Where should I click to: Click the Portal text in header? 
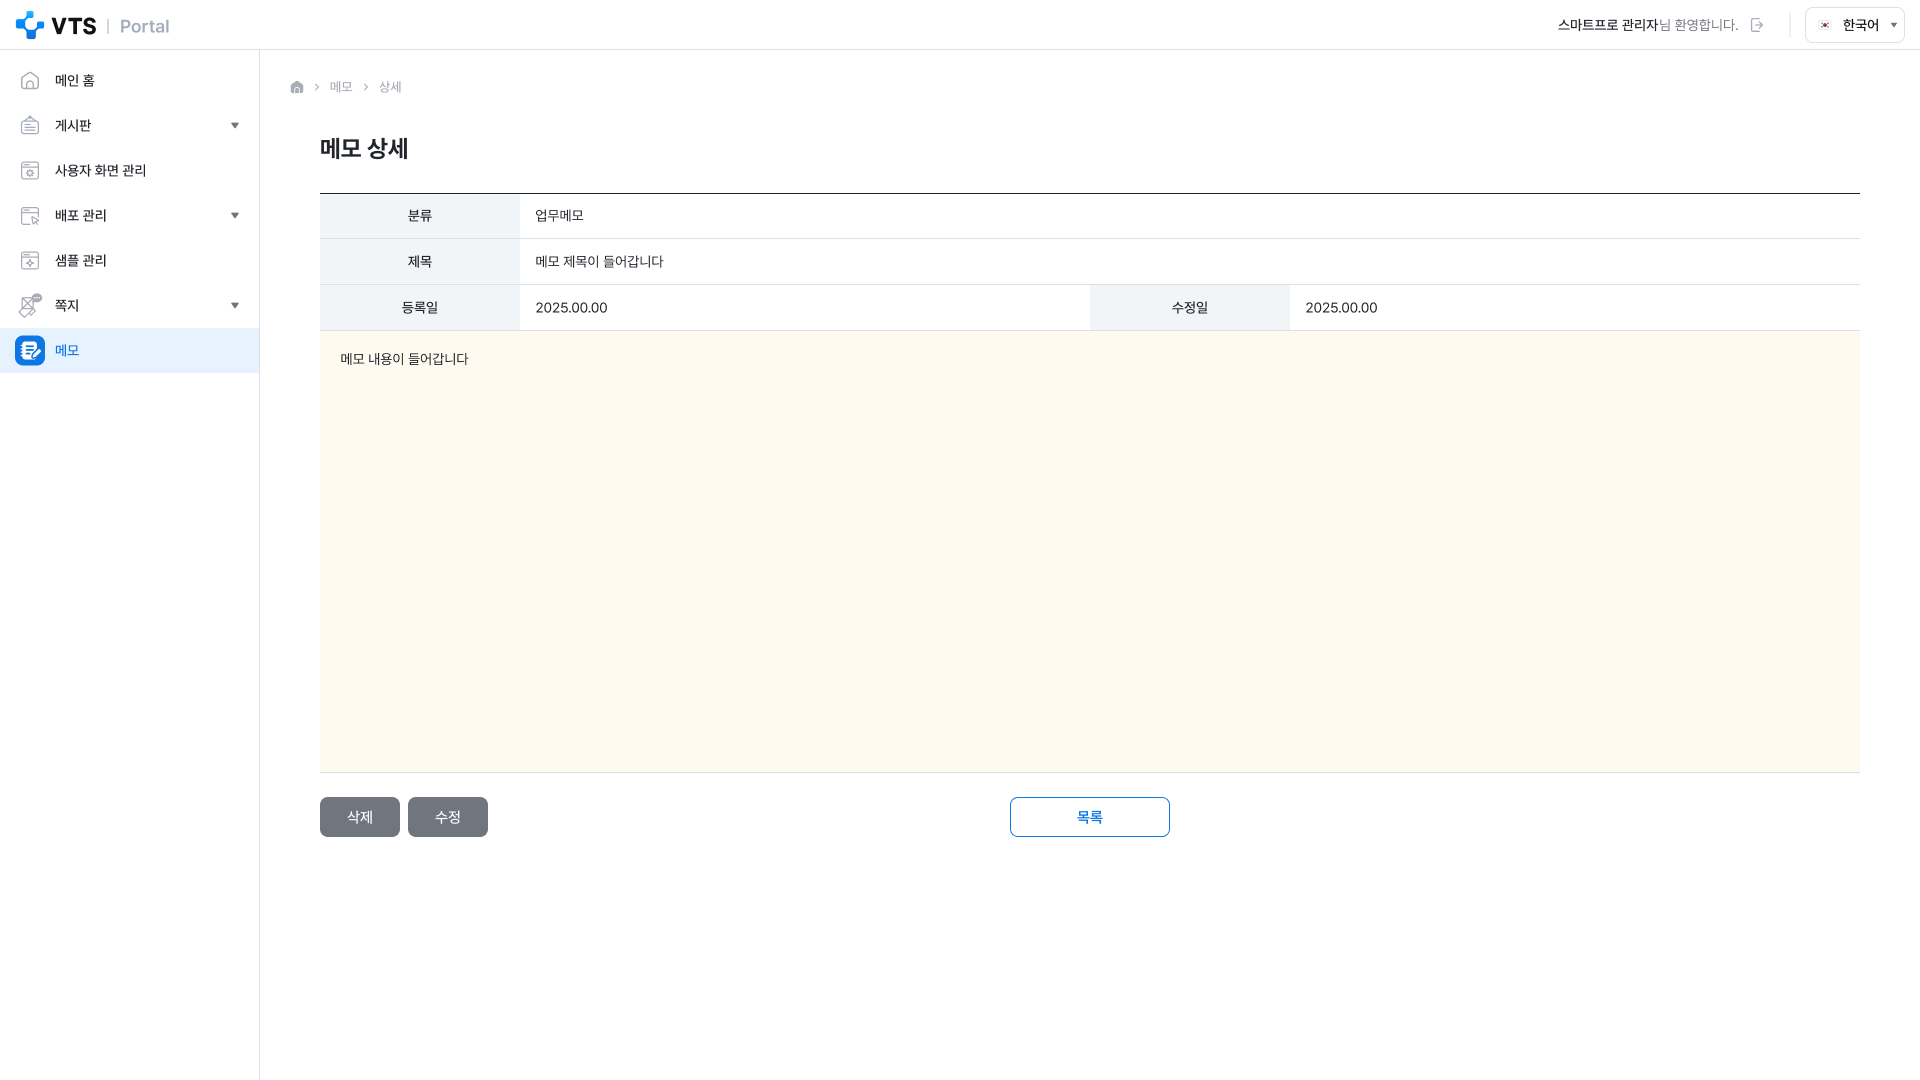pos(144,26)
